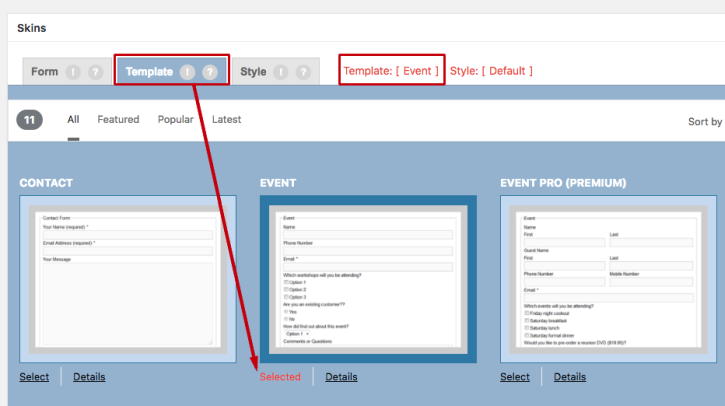This screenshot has height=406, width=725.
Task: Click the help icon on Style tab
Action: point(303,72)
